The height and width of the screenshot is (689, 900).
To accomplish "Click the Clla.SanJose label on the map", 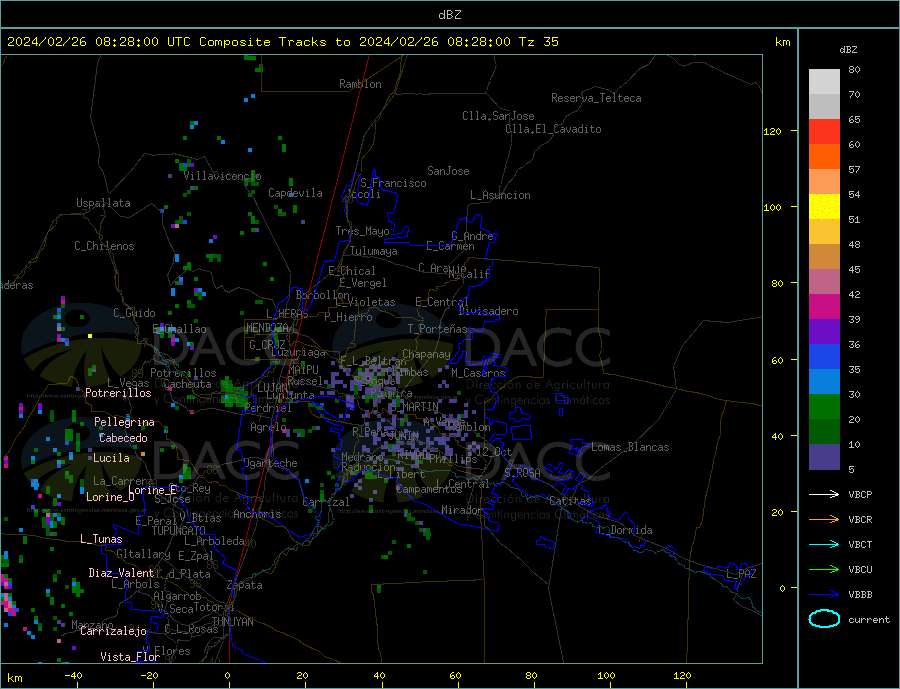I will (x=498, y=116).
